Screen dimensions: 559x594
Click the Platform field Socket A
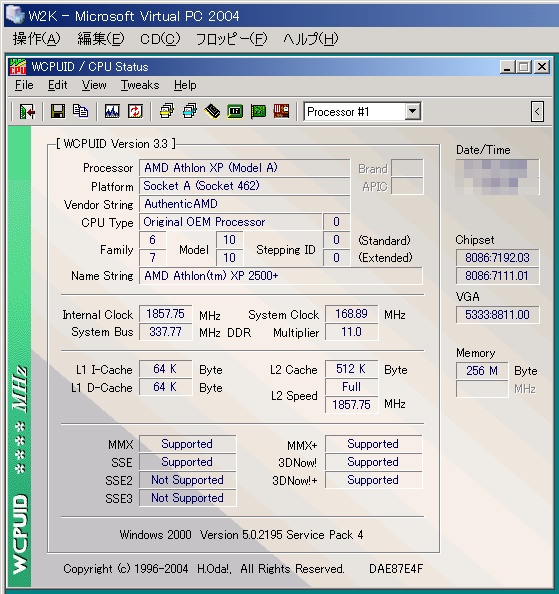244,186
